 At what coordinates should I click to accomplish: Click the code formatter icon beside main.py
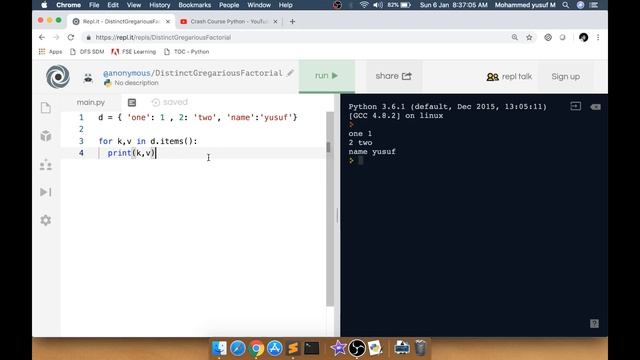click(131, 102)
